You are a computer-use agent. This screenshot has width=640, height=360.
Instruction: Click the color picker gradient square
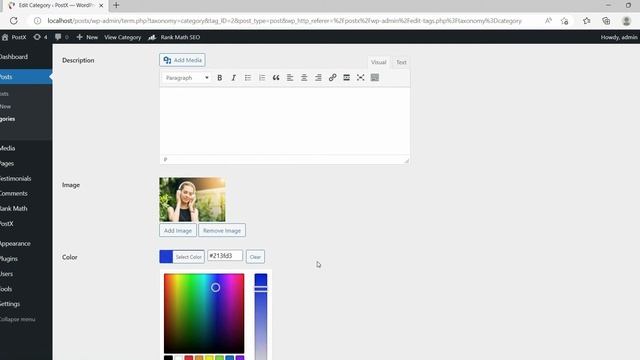(x=204, y=313)
